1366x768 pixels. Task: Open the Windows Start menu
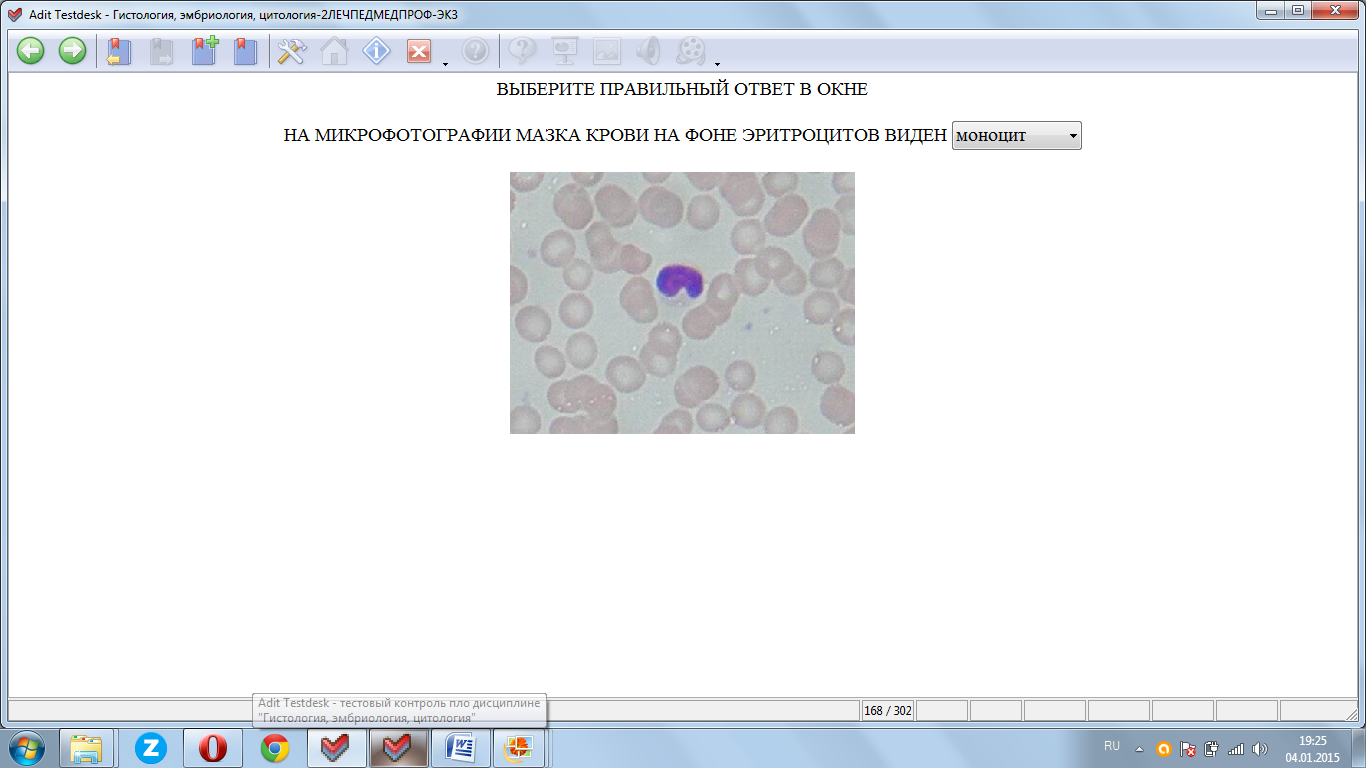(26, 748)
